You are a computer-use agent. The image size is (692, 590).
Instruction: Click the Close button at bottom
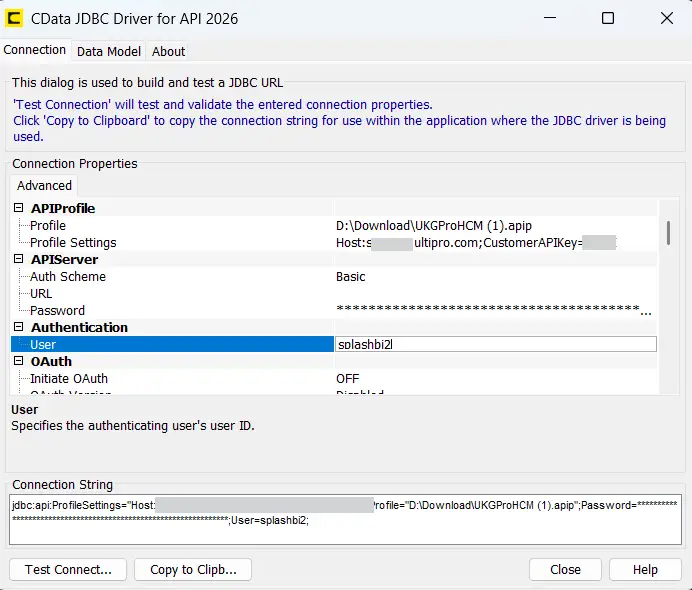(x=565, y=569)
